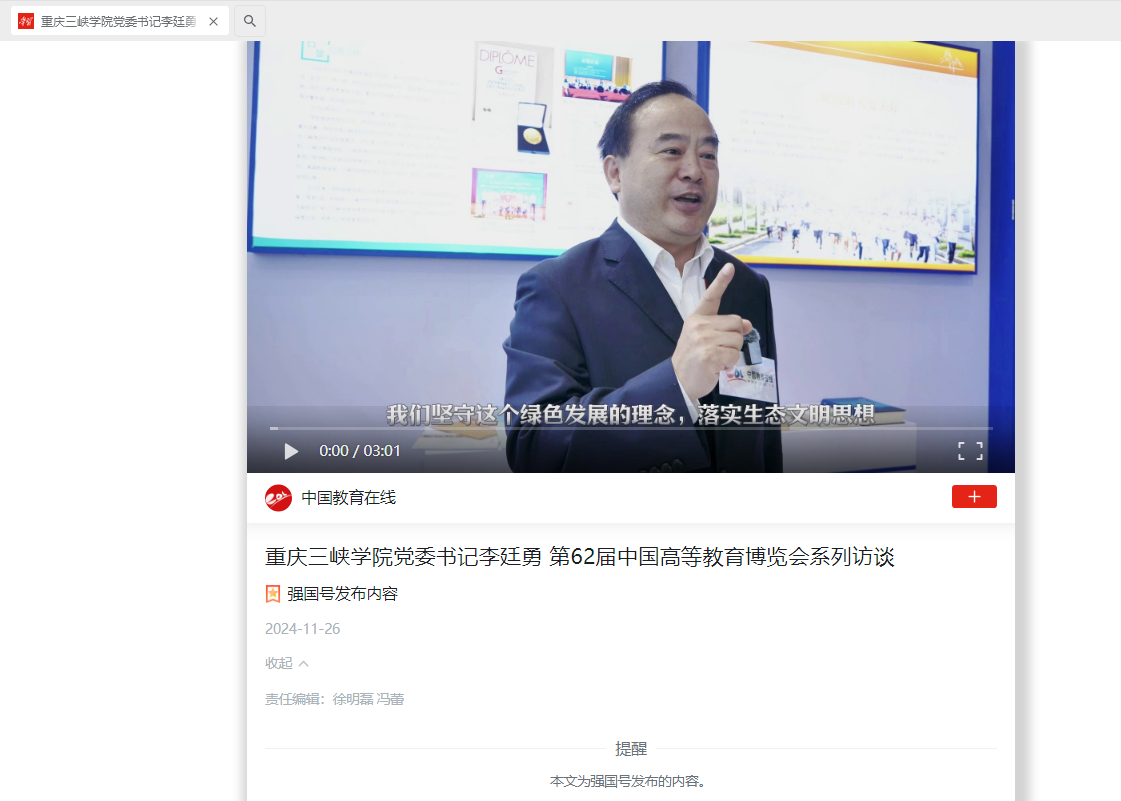
Task: Play the video
Action: pyautogui.click(x=291, y=451)
